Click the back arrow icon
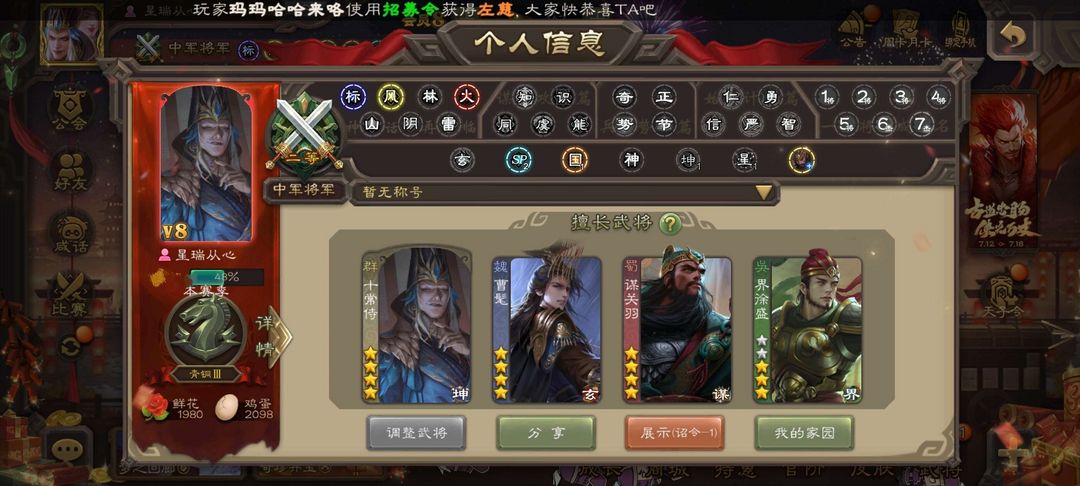The image size is (1080, 486). pos(1012,35)
